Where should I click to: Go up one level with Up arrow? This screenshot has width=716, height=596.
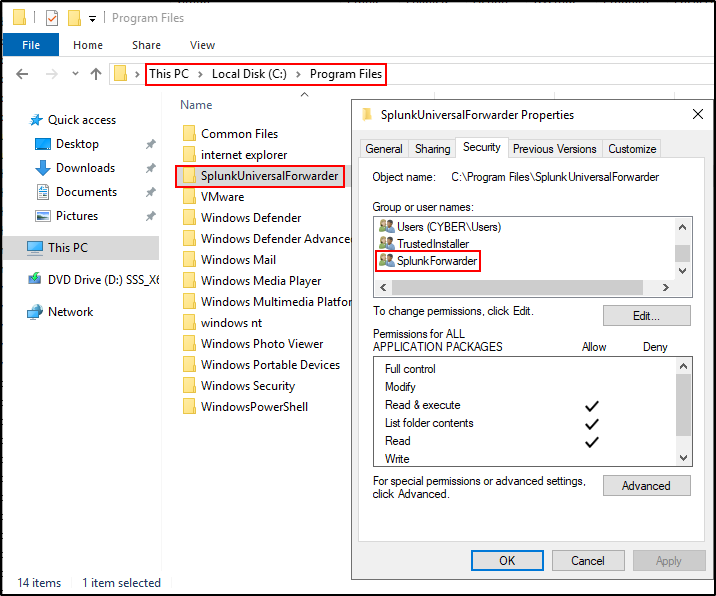pyautogui.click(x=96, y=74)
